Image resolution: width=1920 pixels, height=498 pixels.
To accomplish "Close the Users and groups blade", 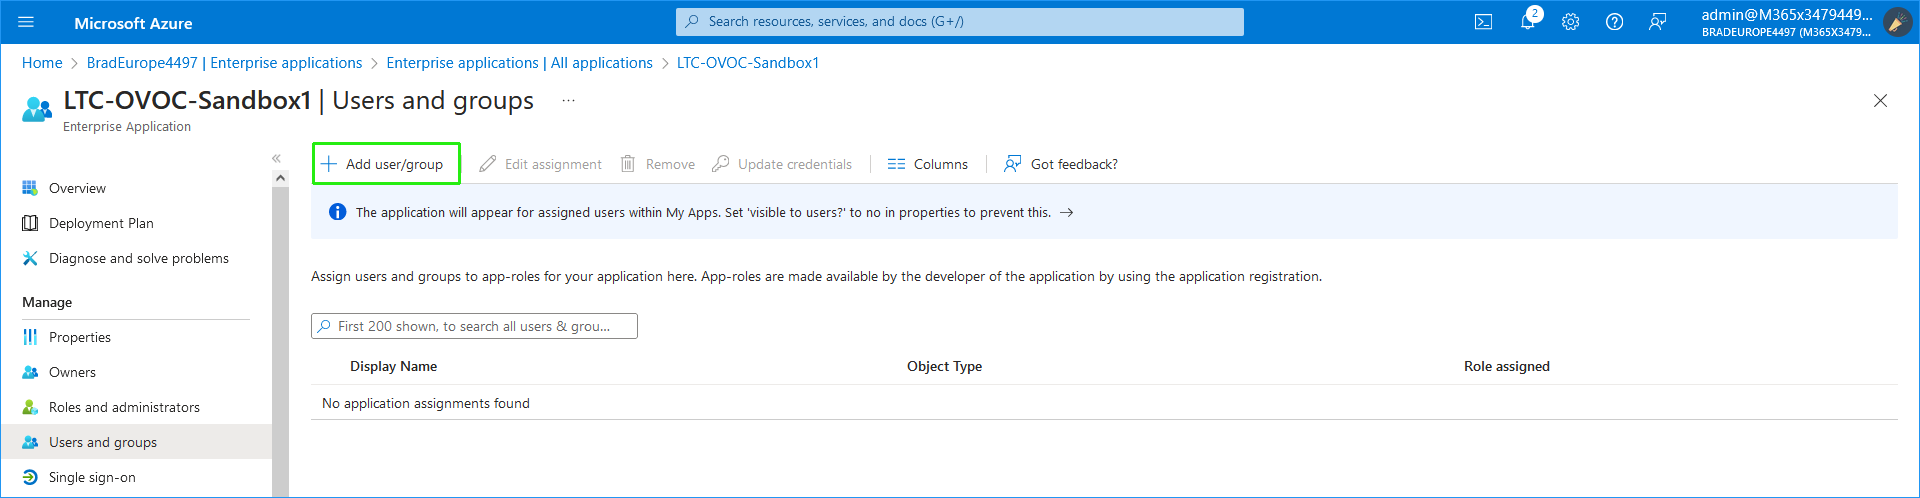I will click(x=1880, y=101).
